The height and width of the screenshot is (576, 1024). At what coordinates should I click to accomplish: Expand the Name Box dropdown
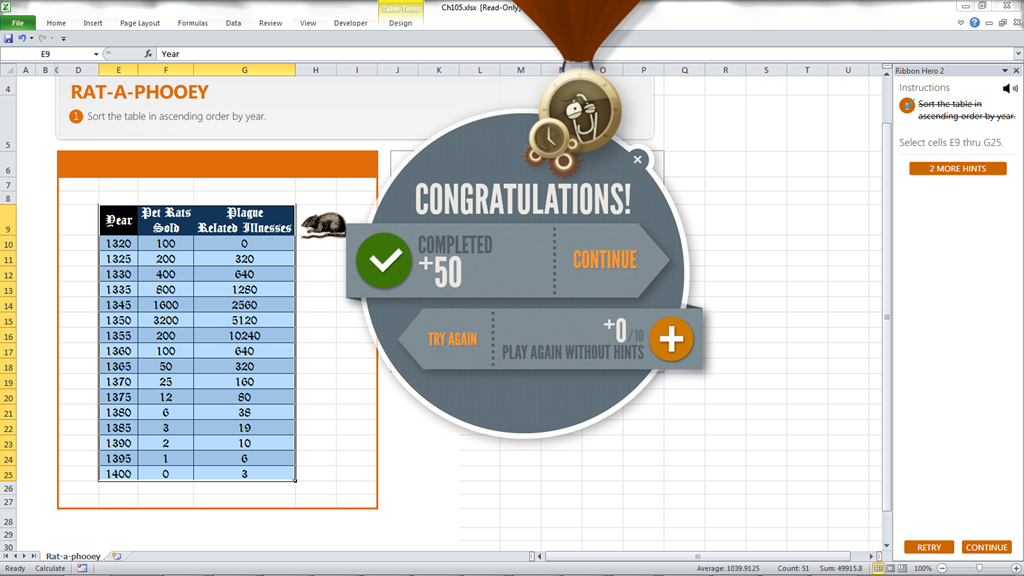(97, 54)
